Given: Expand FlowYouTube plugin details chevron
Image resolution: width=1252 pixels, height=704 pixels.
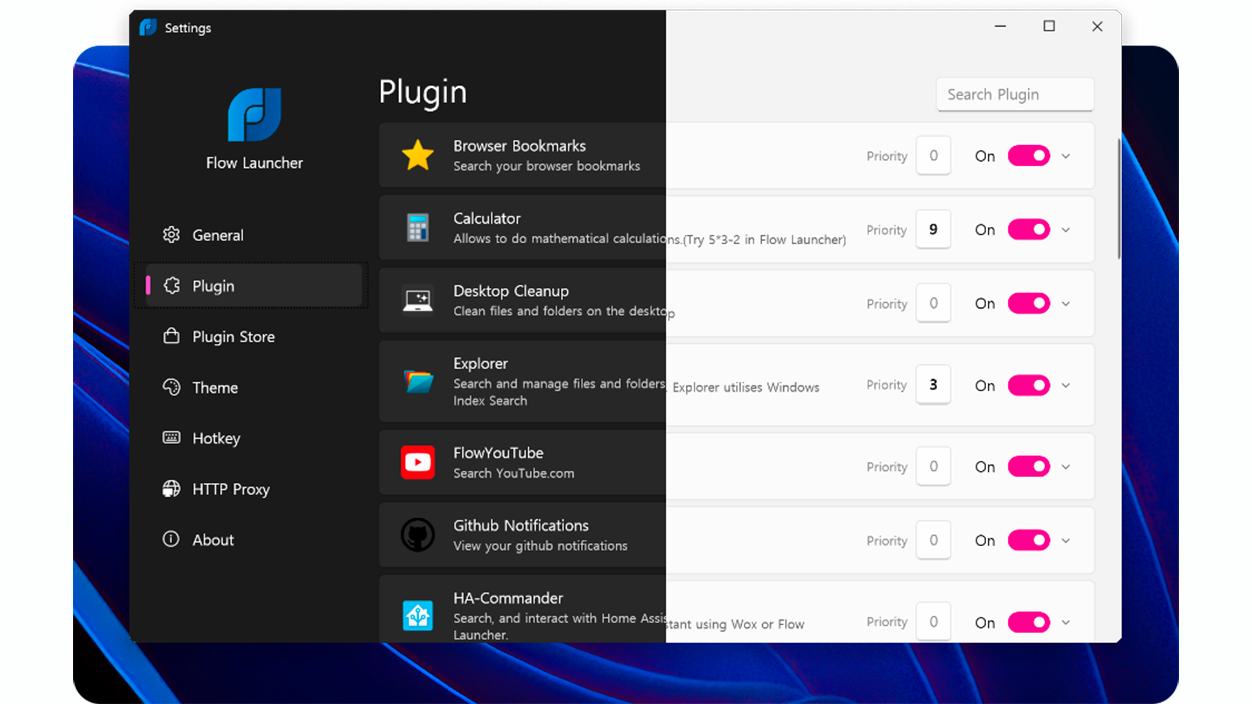Looking at the screenshot, I should (1066, 466).
